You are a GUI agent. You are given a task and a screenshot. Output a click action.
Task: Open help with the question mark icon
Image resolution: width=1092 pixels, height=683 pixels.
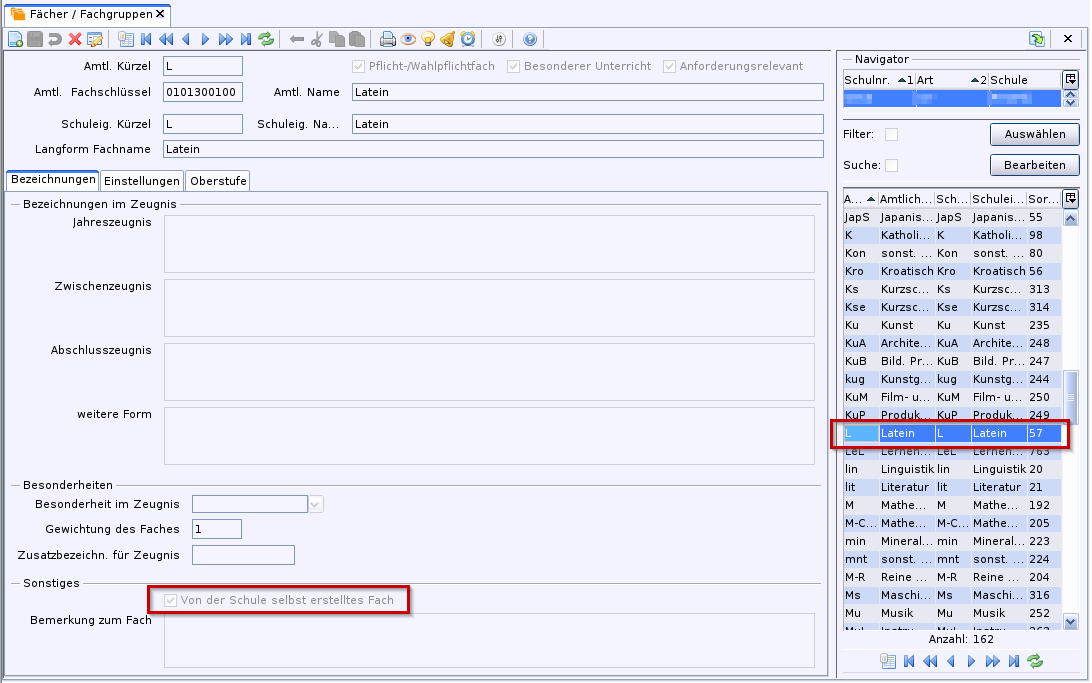[530, 39]
